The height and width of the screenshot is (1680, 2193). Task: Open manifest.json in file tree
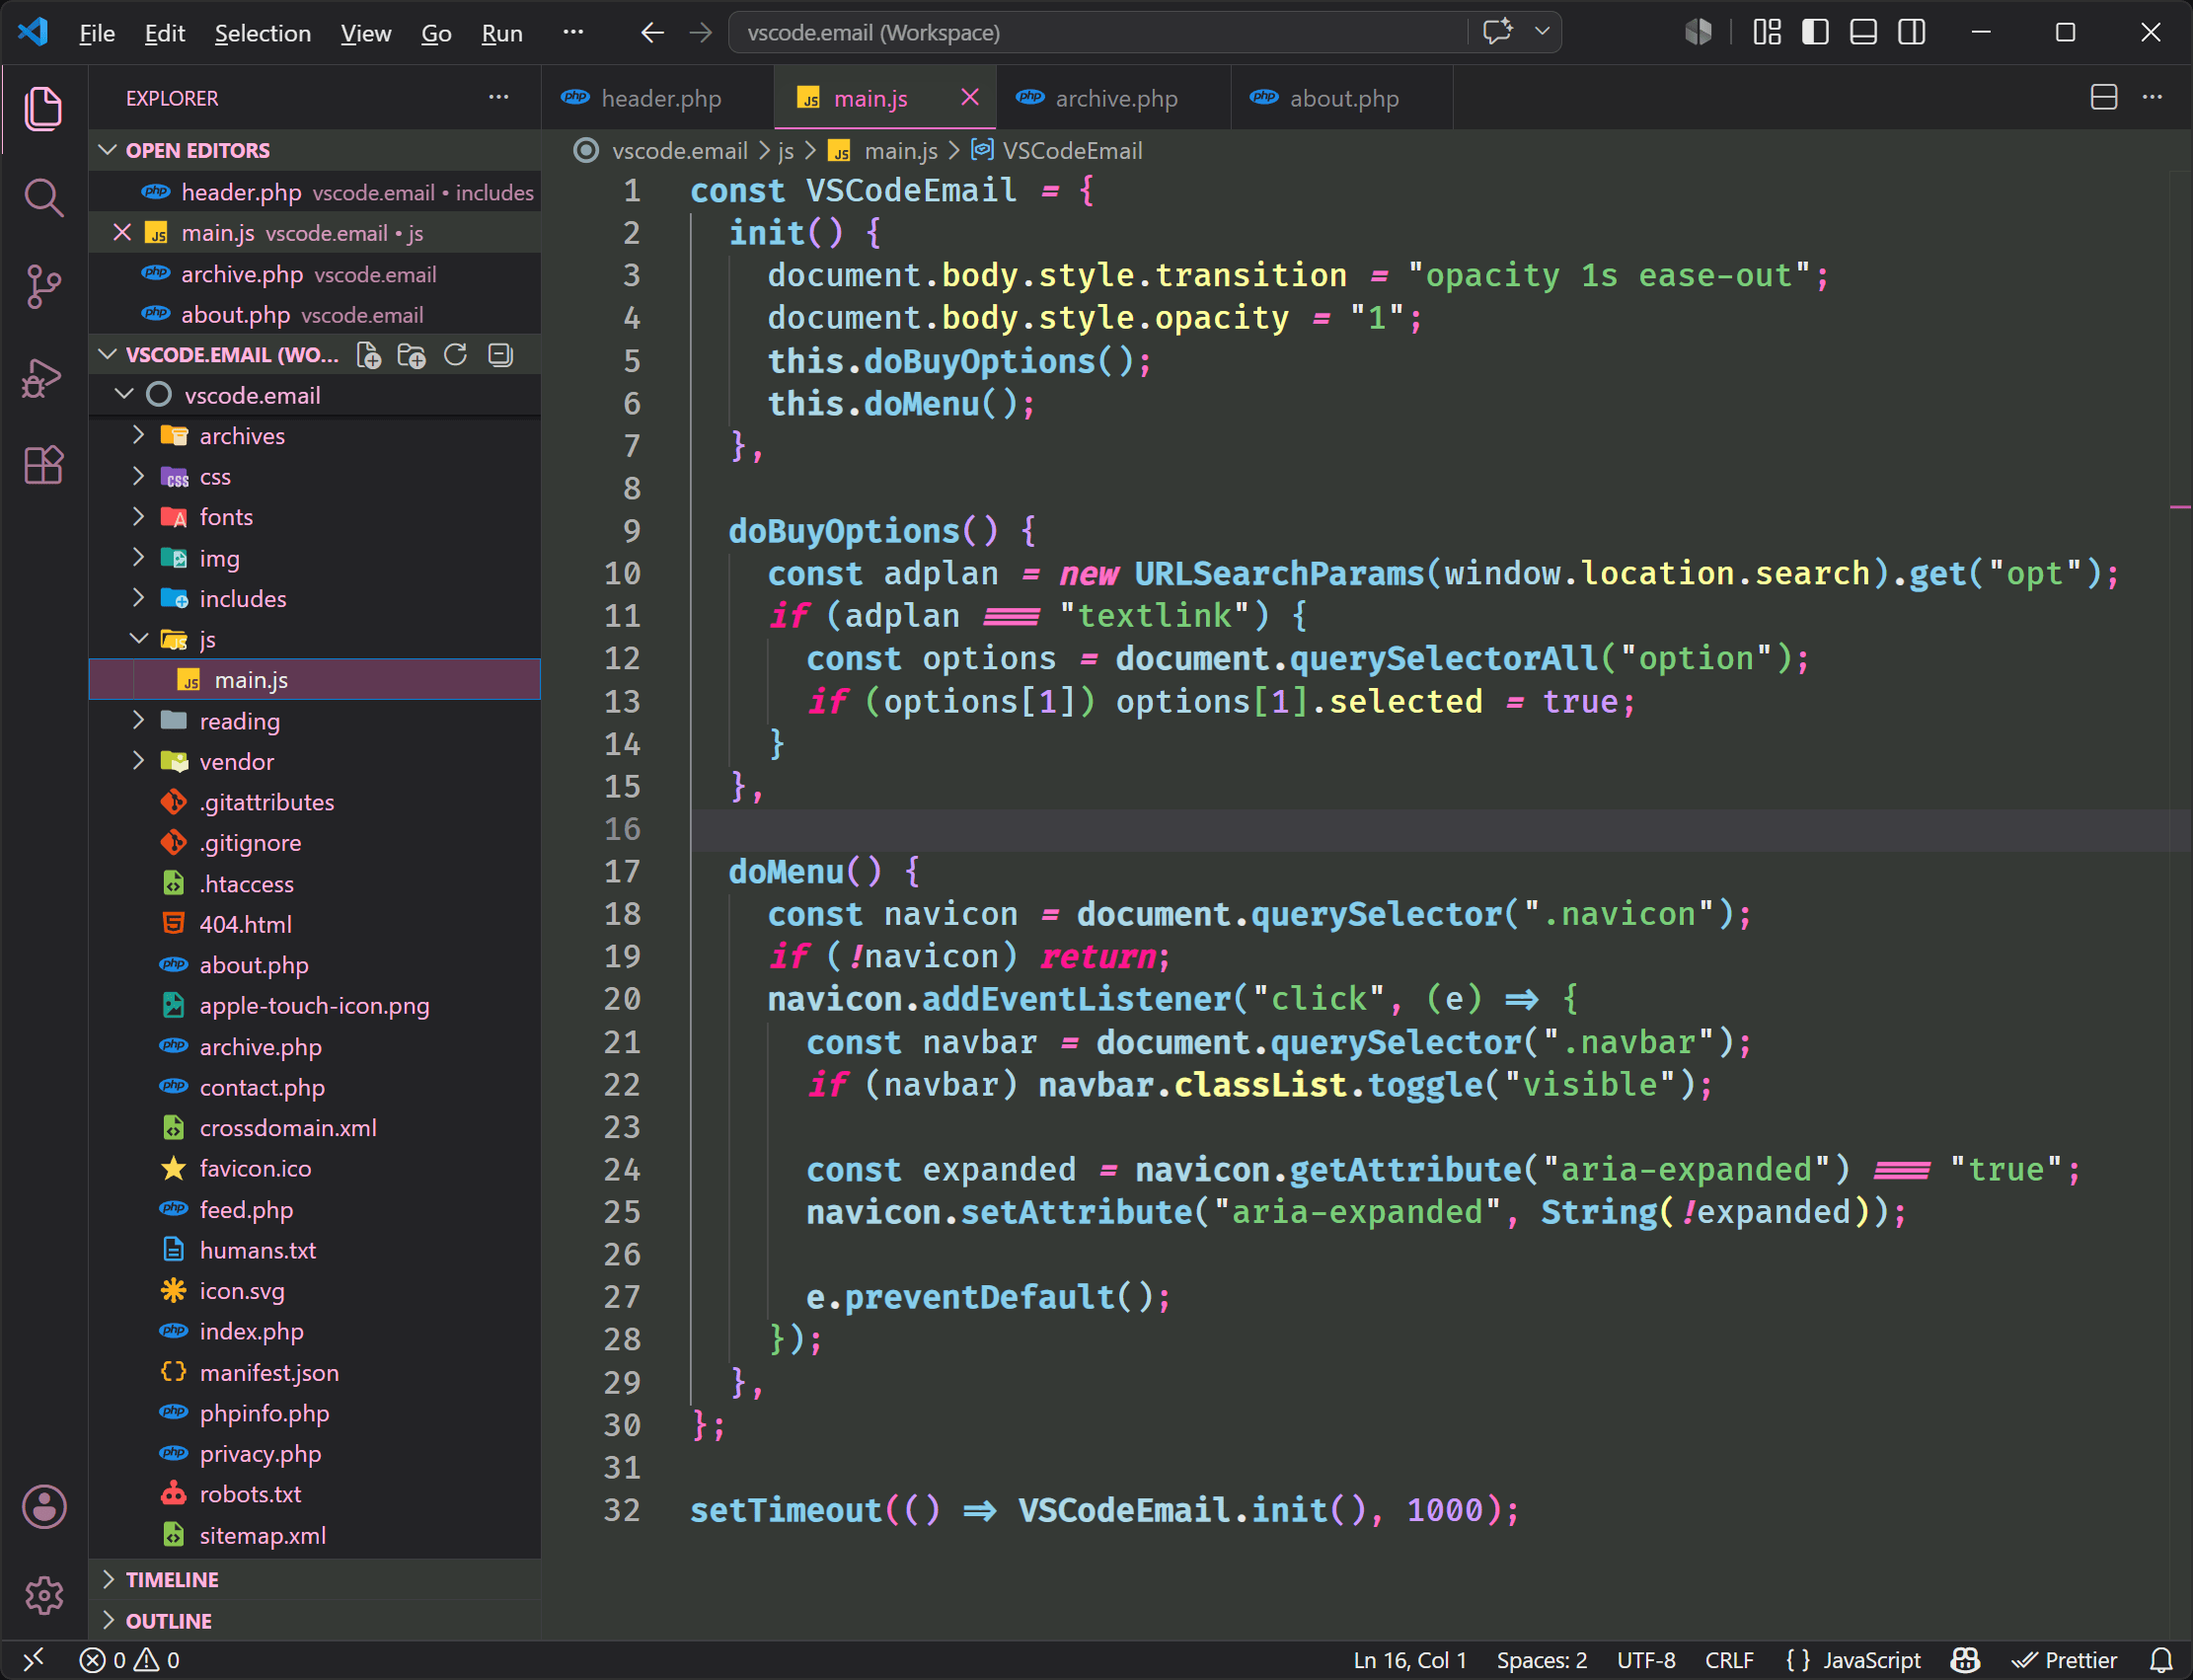[315, 1373]
